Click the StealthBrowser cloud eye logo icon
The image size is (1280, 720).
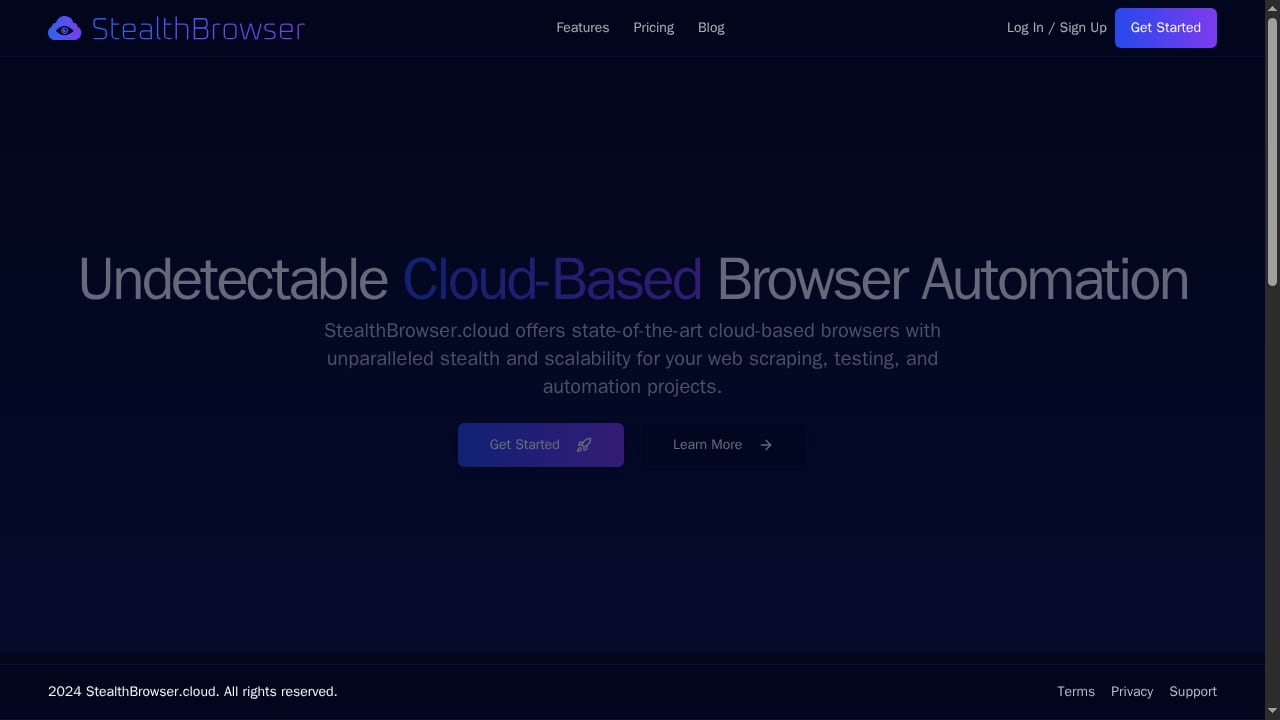[64, 28]
